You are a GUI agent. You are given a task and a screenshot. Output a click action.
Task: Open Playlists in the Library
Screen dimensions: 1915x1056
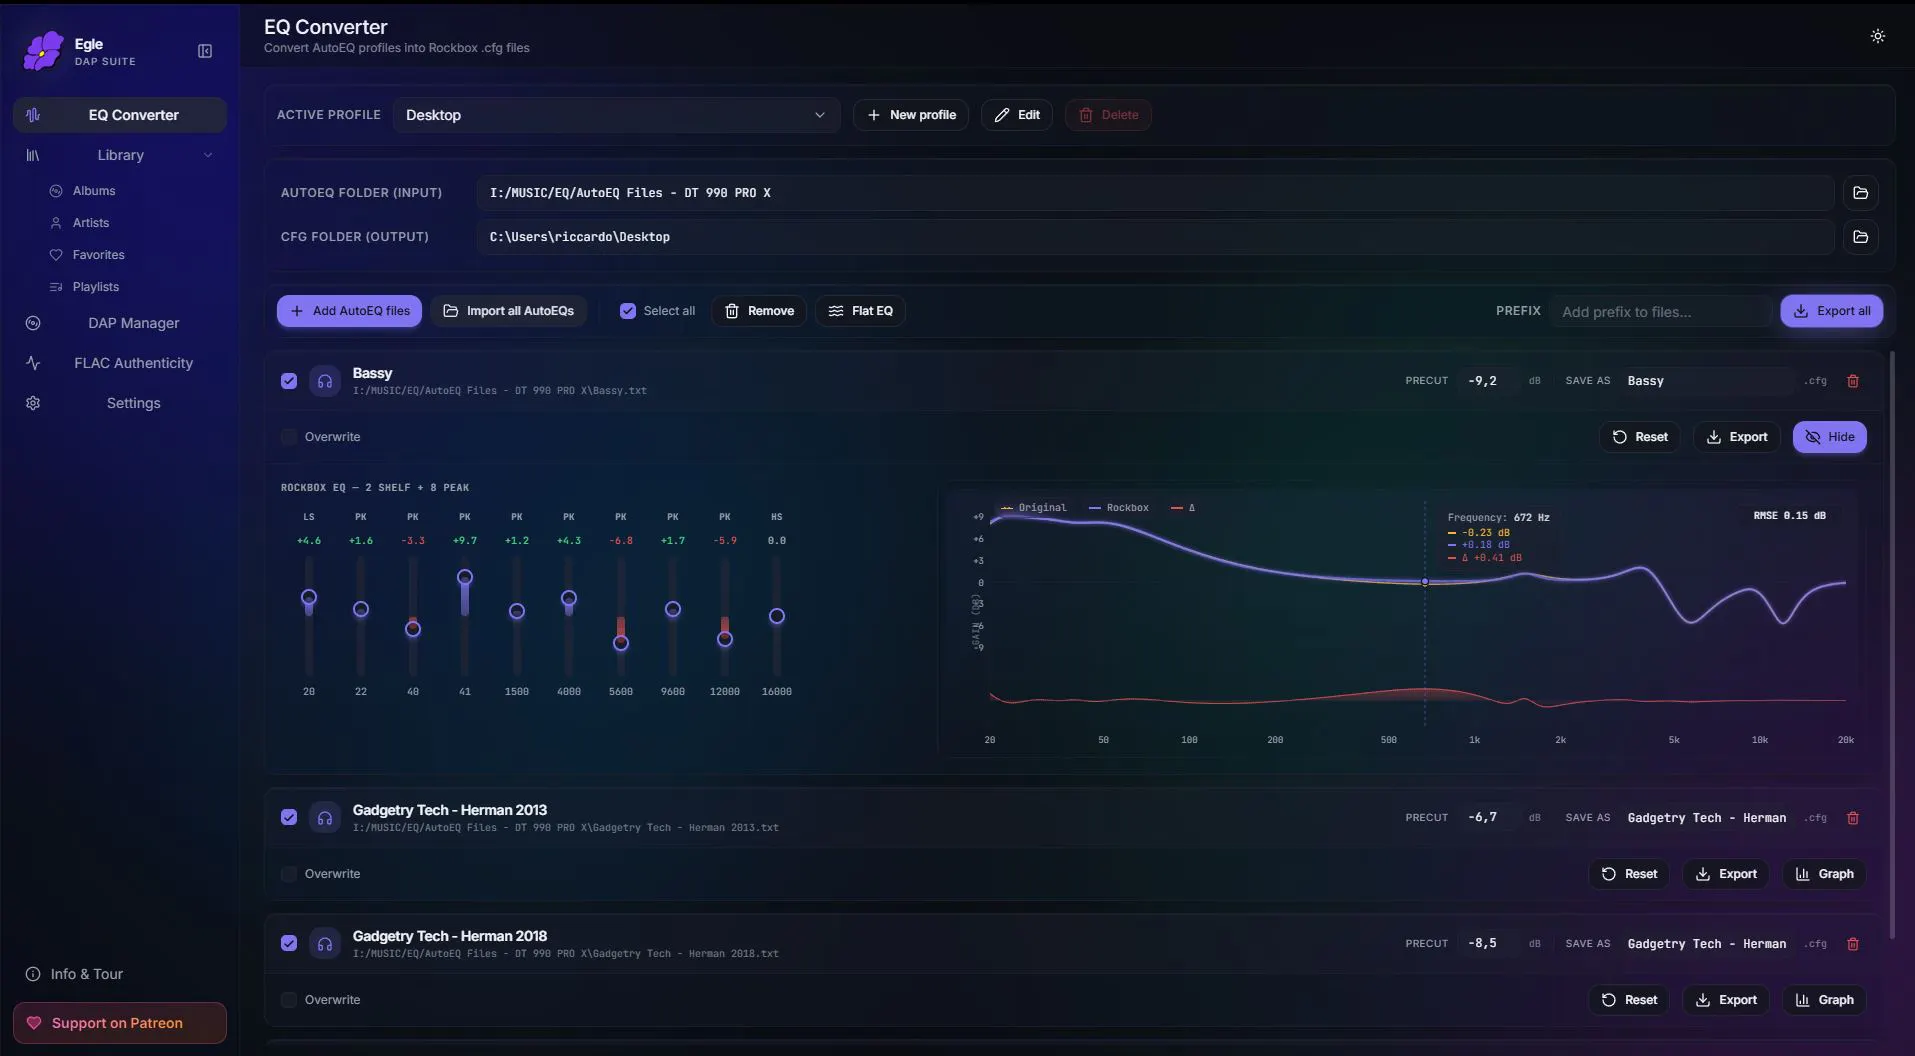[96, 287]
